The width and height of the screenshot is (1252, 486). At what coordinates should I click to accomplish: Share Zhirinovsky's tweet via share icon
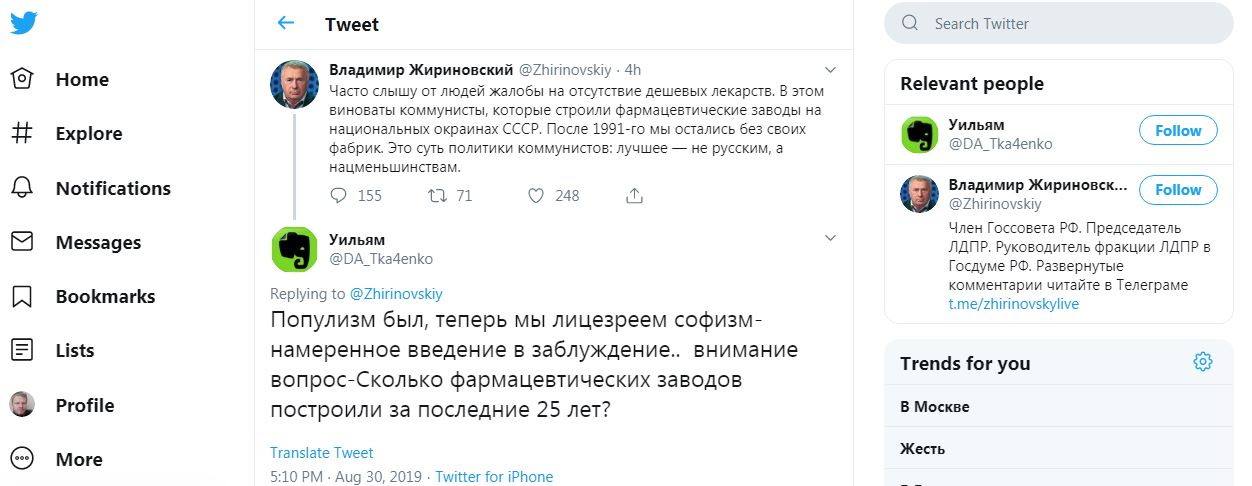coord(634,196)
